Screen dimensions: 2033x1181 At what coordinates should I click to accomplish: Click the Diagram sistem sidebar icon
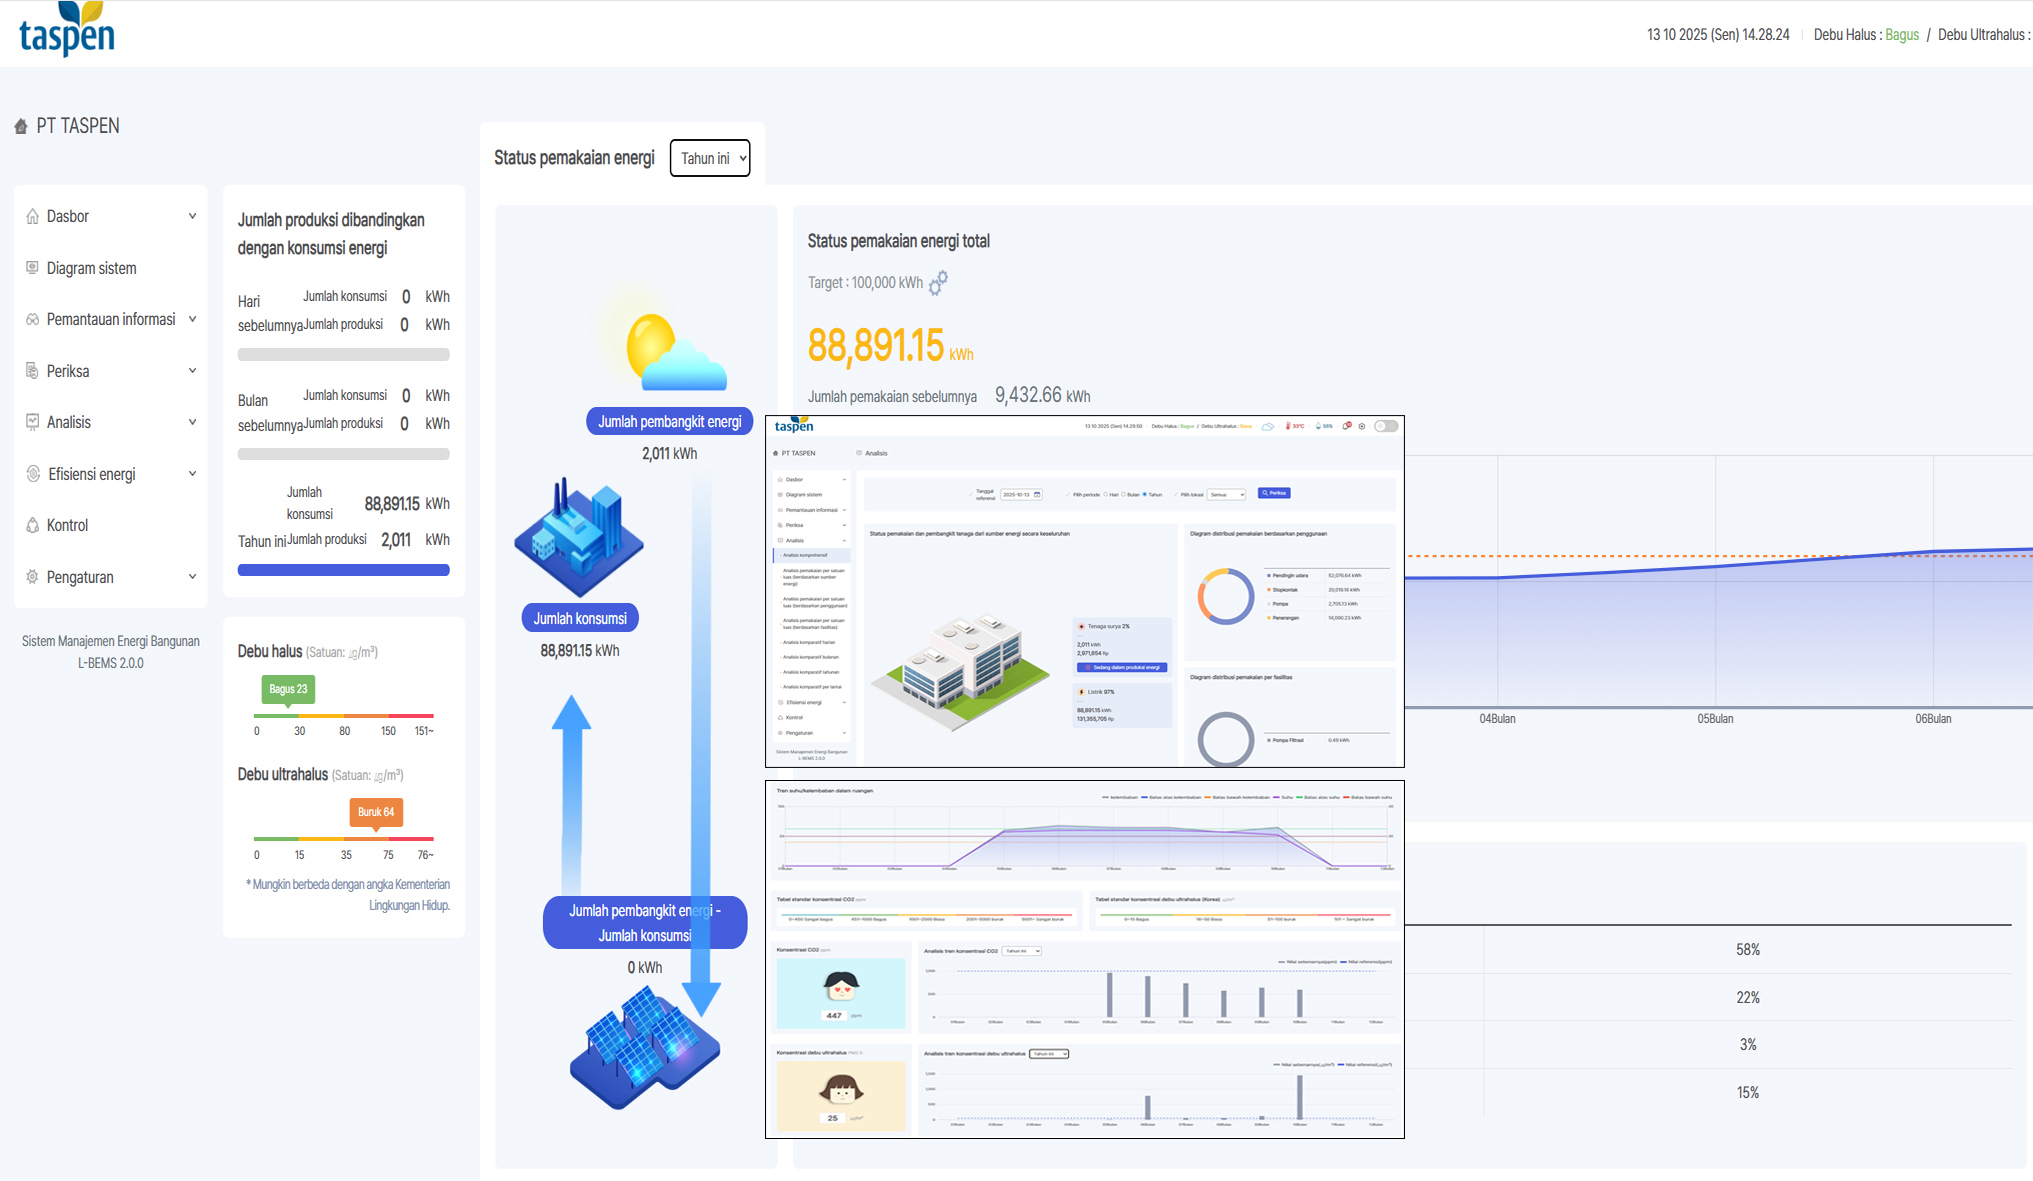click(32, 268)
